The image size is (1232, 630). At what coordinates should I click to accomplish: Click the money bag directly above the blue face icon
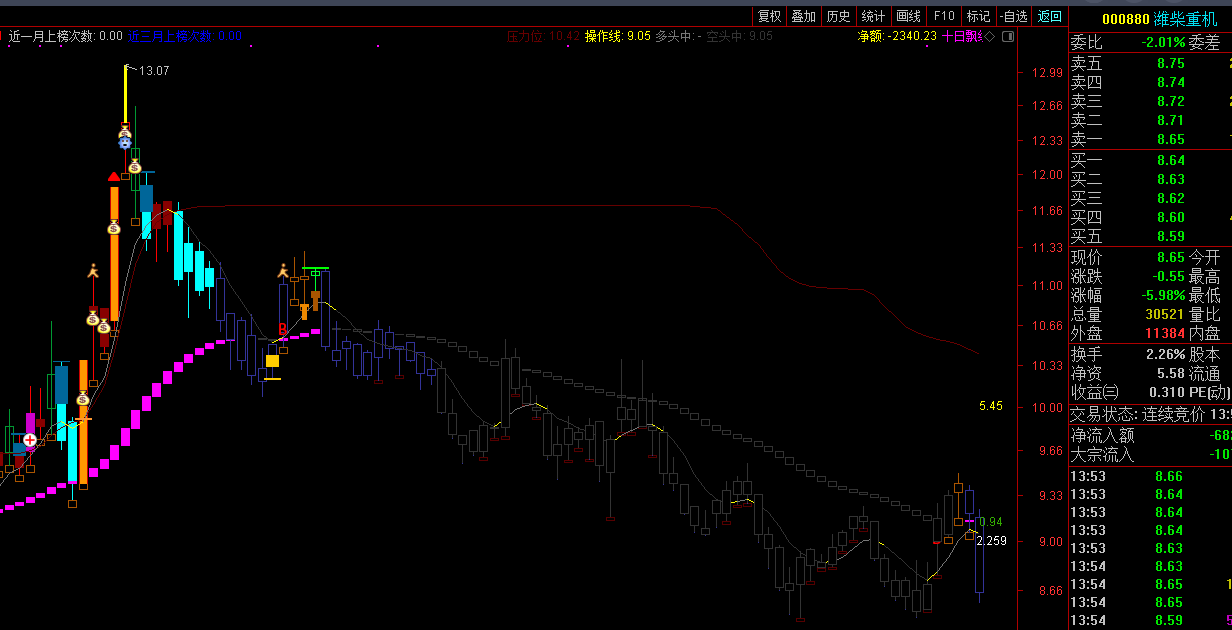point(125,130)
